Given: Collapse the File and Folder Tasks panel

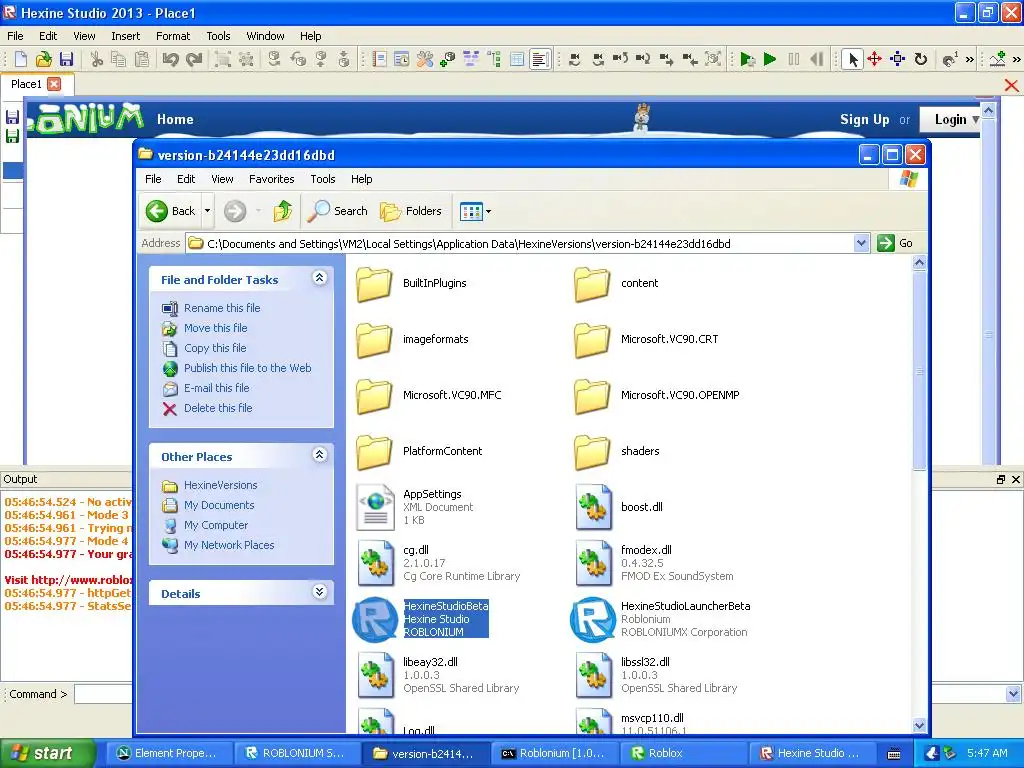Looking at the screenshot, I should pos(319,278).
